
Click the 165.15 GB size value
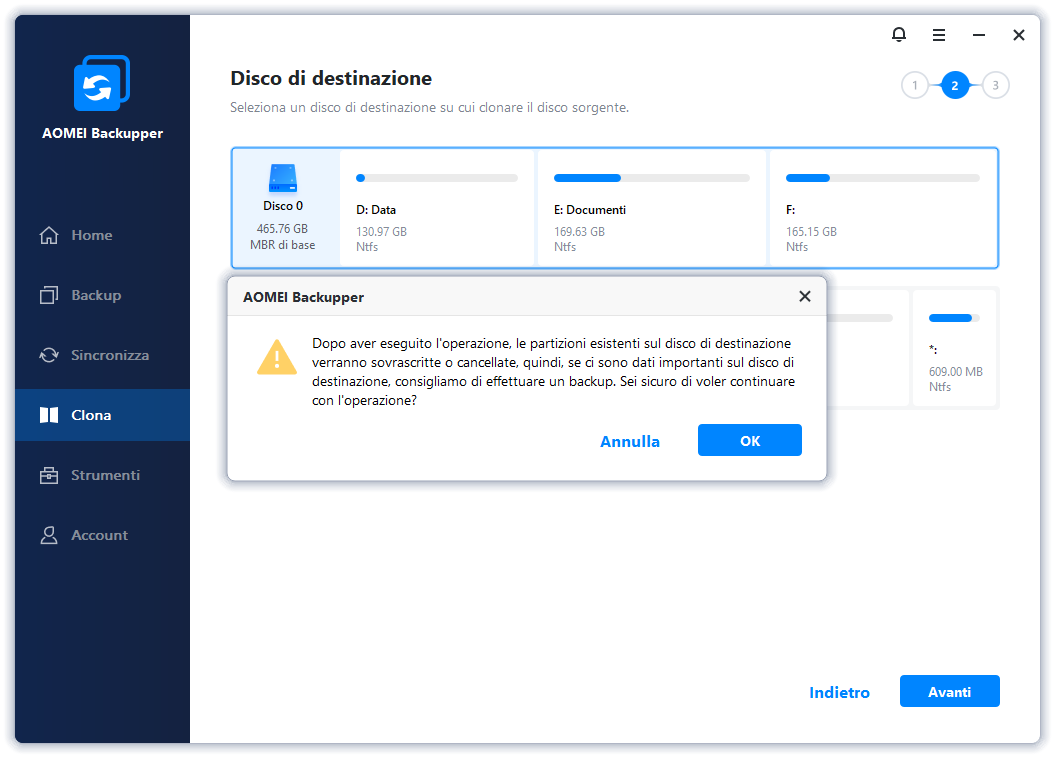(x=811, y=231)
